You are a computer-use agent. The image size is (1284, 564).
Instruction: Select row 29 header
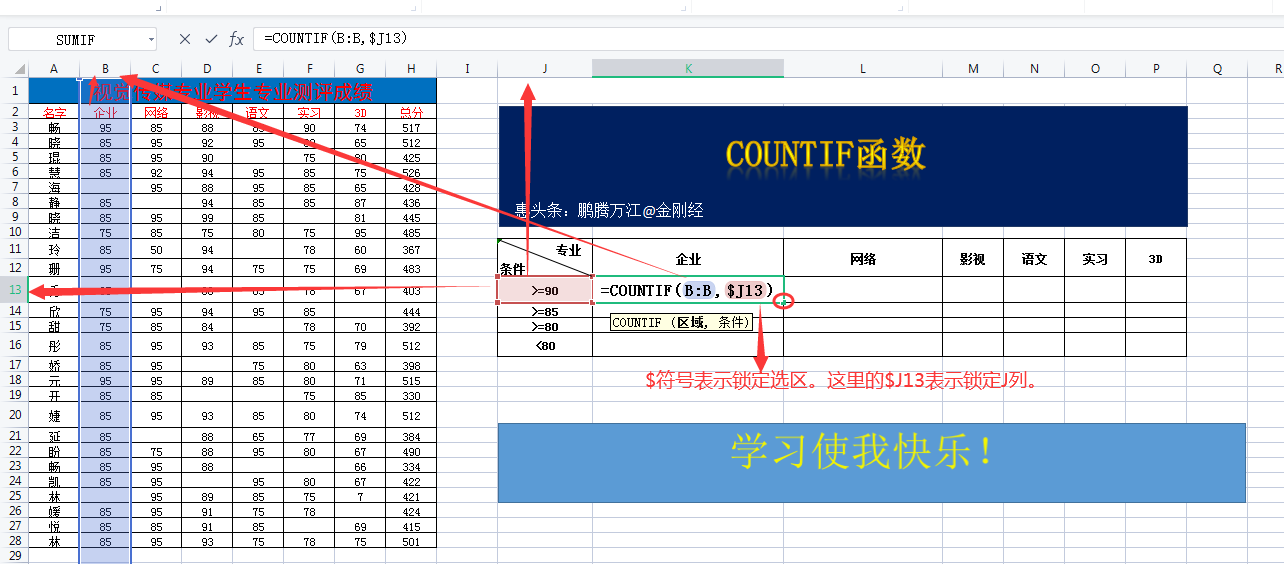(x=14, y=555)
